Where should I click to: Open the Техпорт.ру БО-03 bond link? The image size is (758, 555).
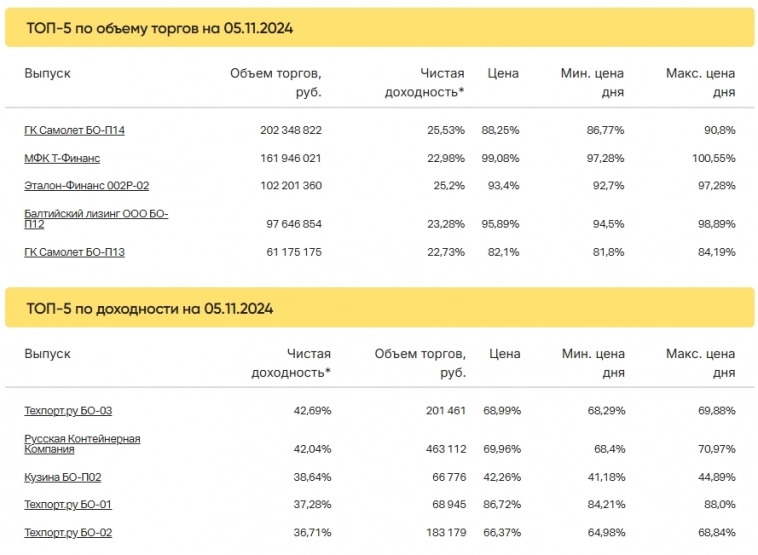[68, 410]
